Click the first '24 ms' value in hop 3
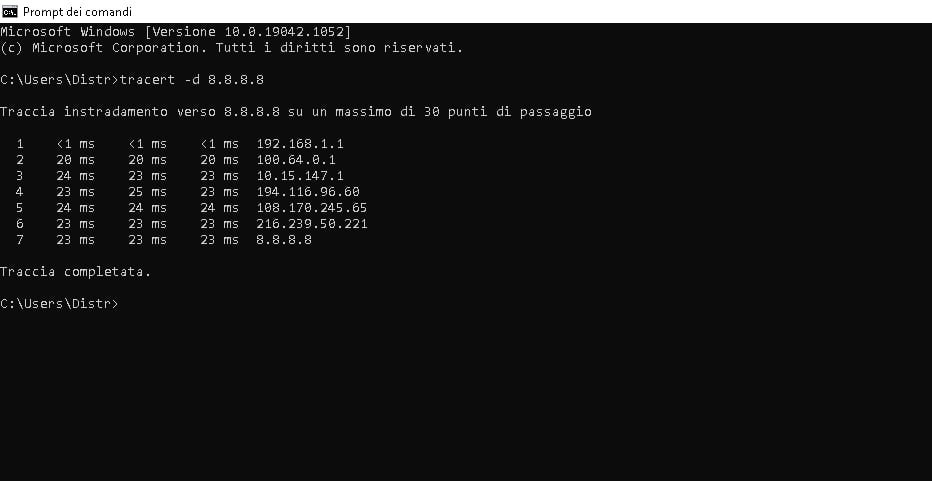Image resolution: width=932 pixels, height=481 pixels. point(75,176)
